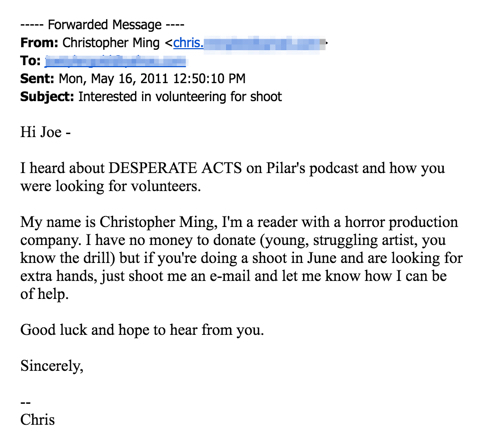
Task: Click the name Christopher Ming in the body
Action: (x=157, y=223)
